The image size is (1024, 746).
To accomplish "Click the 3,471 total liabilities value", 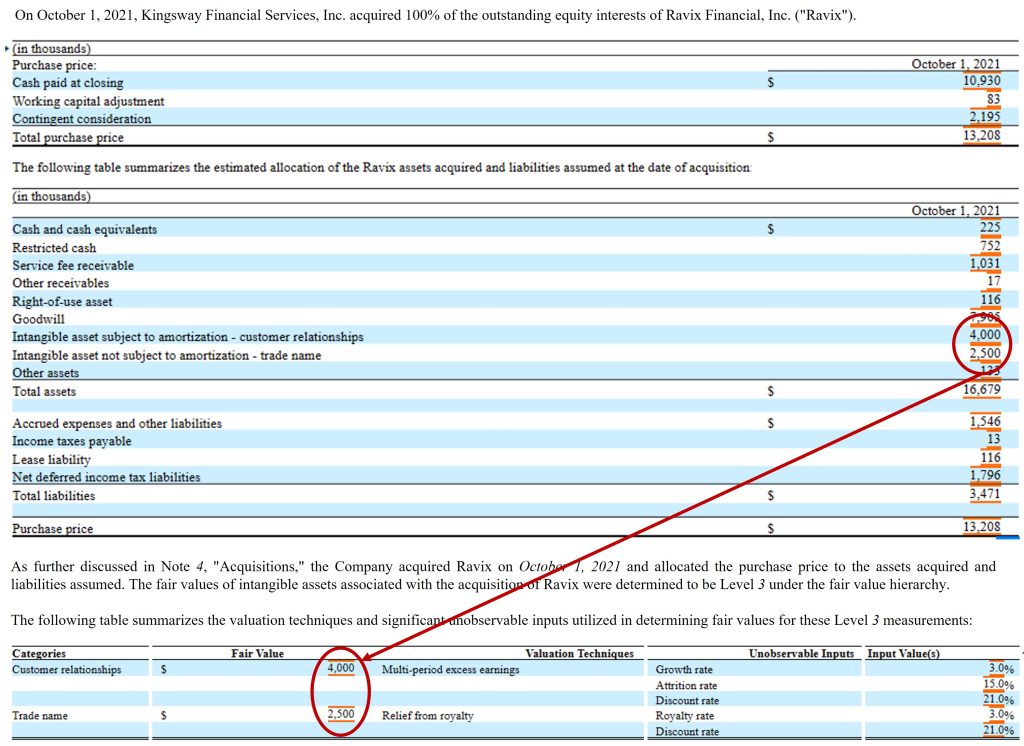I will tap(985, 493).
